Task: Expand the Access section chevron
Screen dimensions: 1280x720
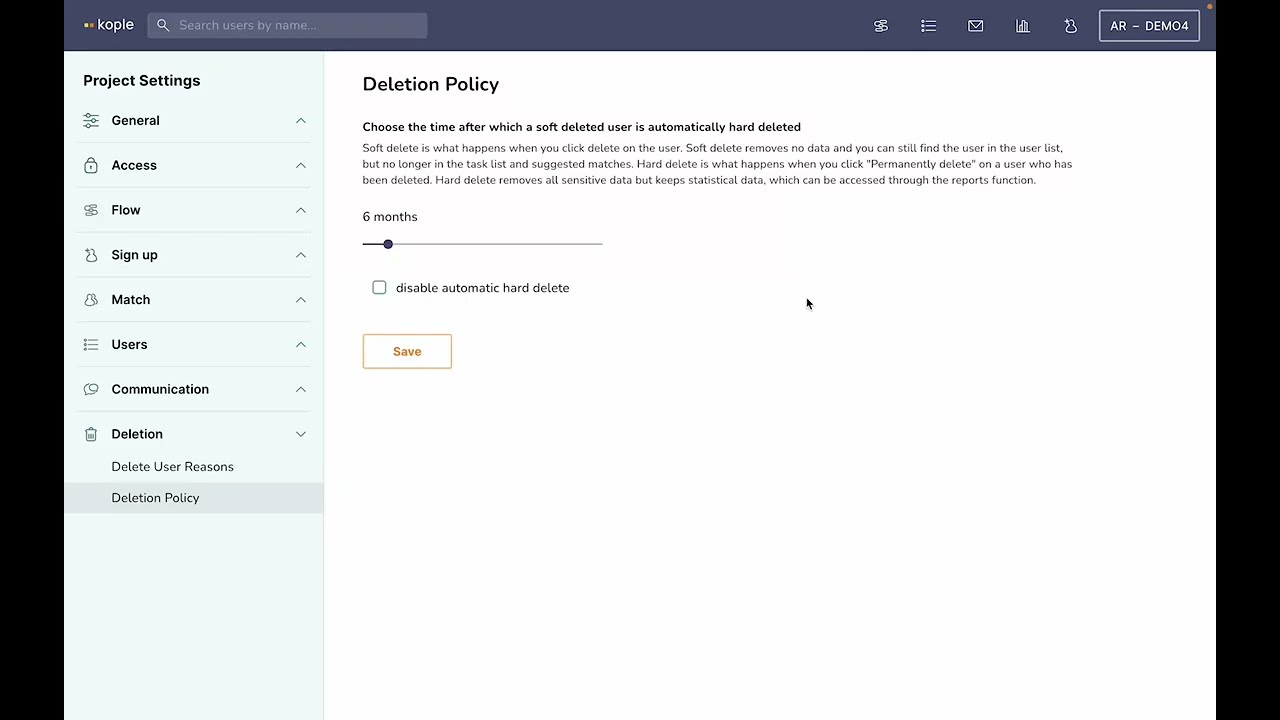Action: (x=301, y=166)
